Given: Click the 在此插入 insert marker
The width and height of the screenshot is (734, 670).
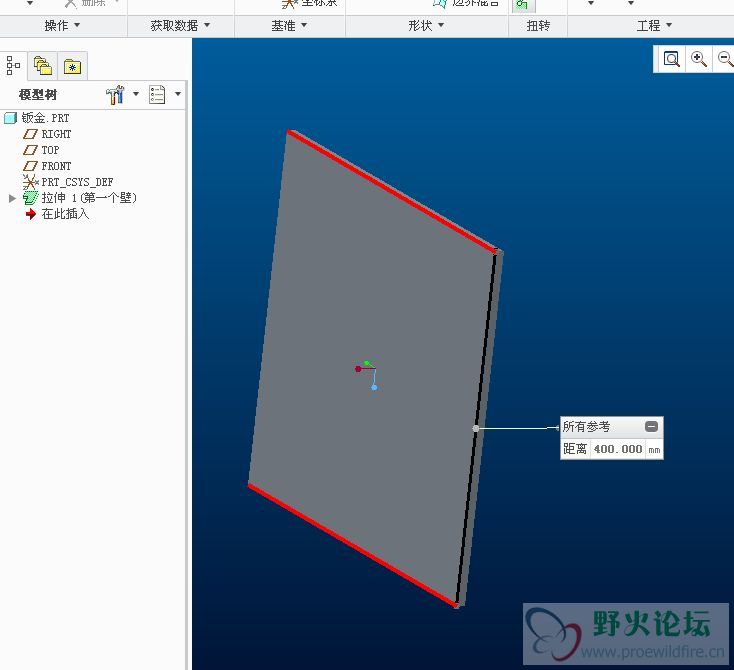Looking at the screenshot, I should [x=65, y=214].
